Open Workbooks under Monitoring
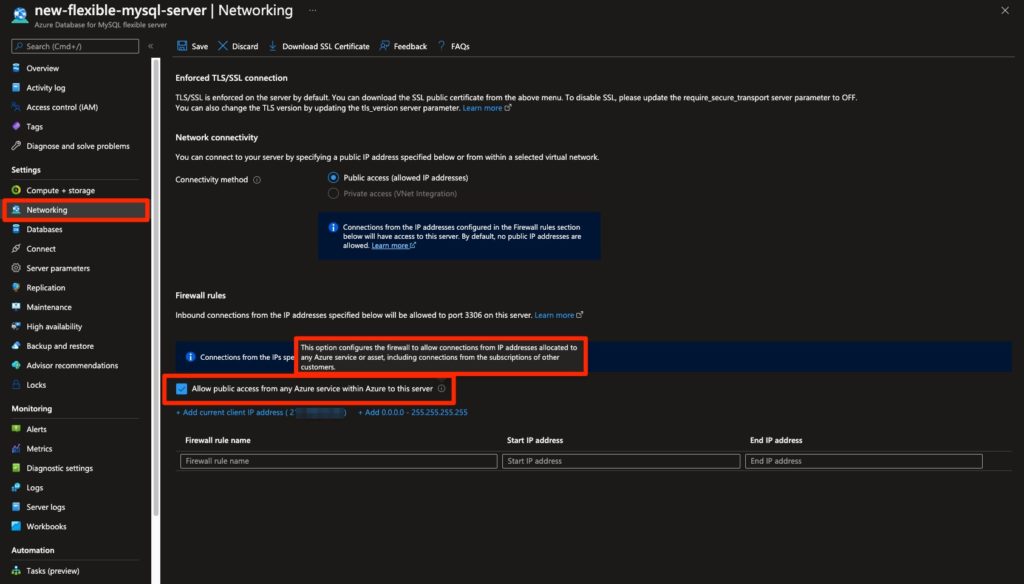The width and height of the screenshot is (1024, 584). tap(46, 527)
